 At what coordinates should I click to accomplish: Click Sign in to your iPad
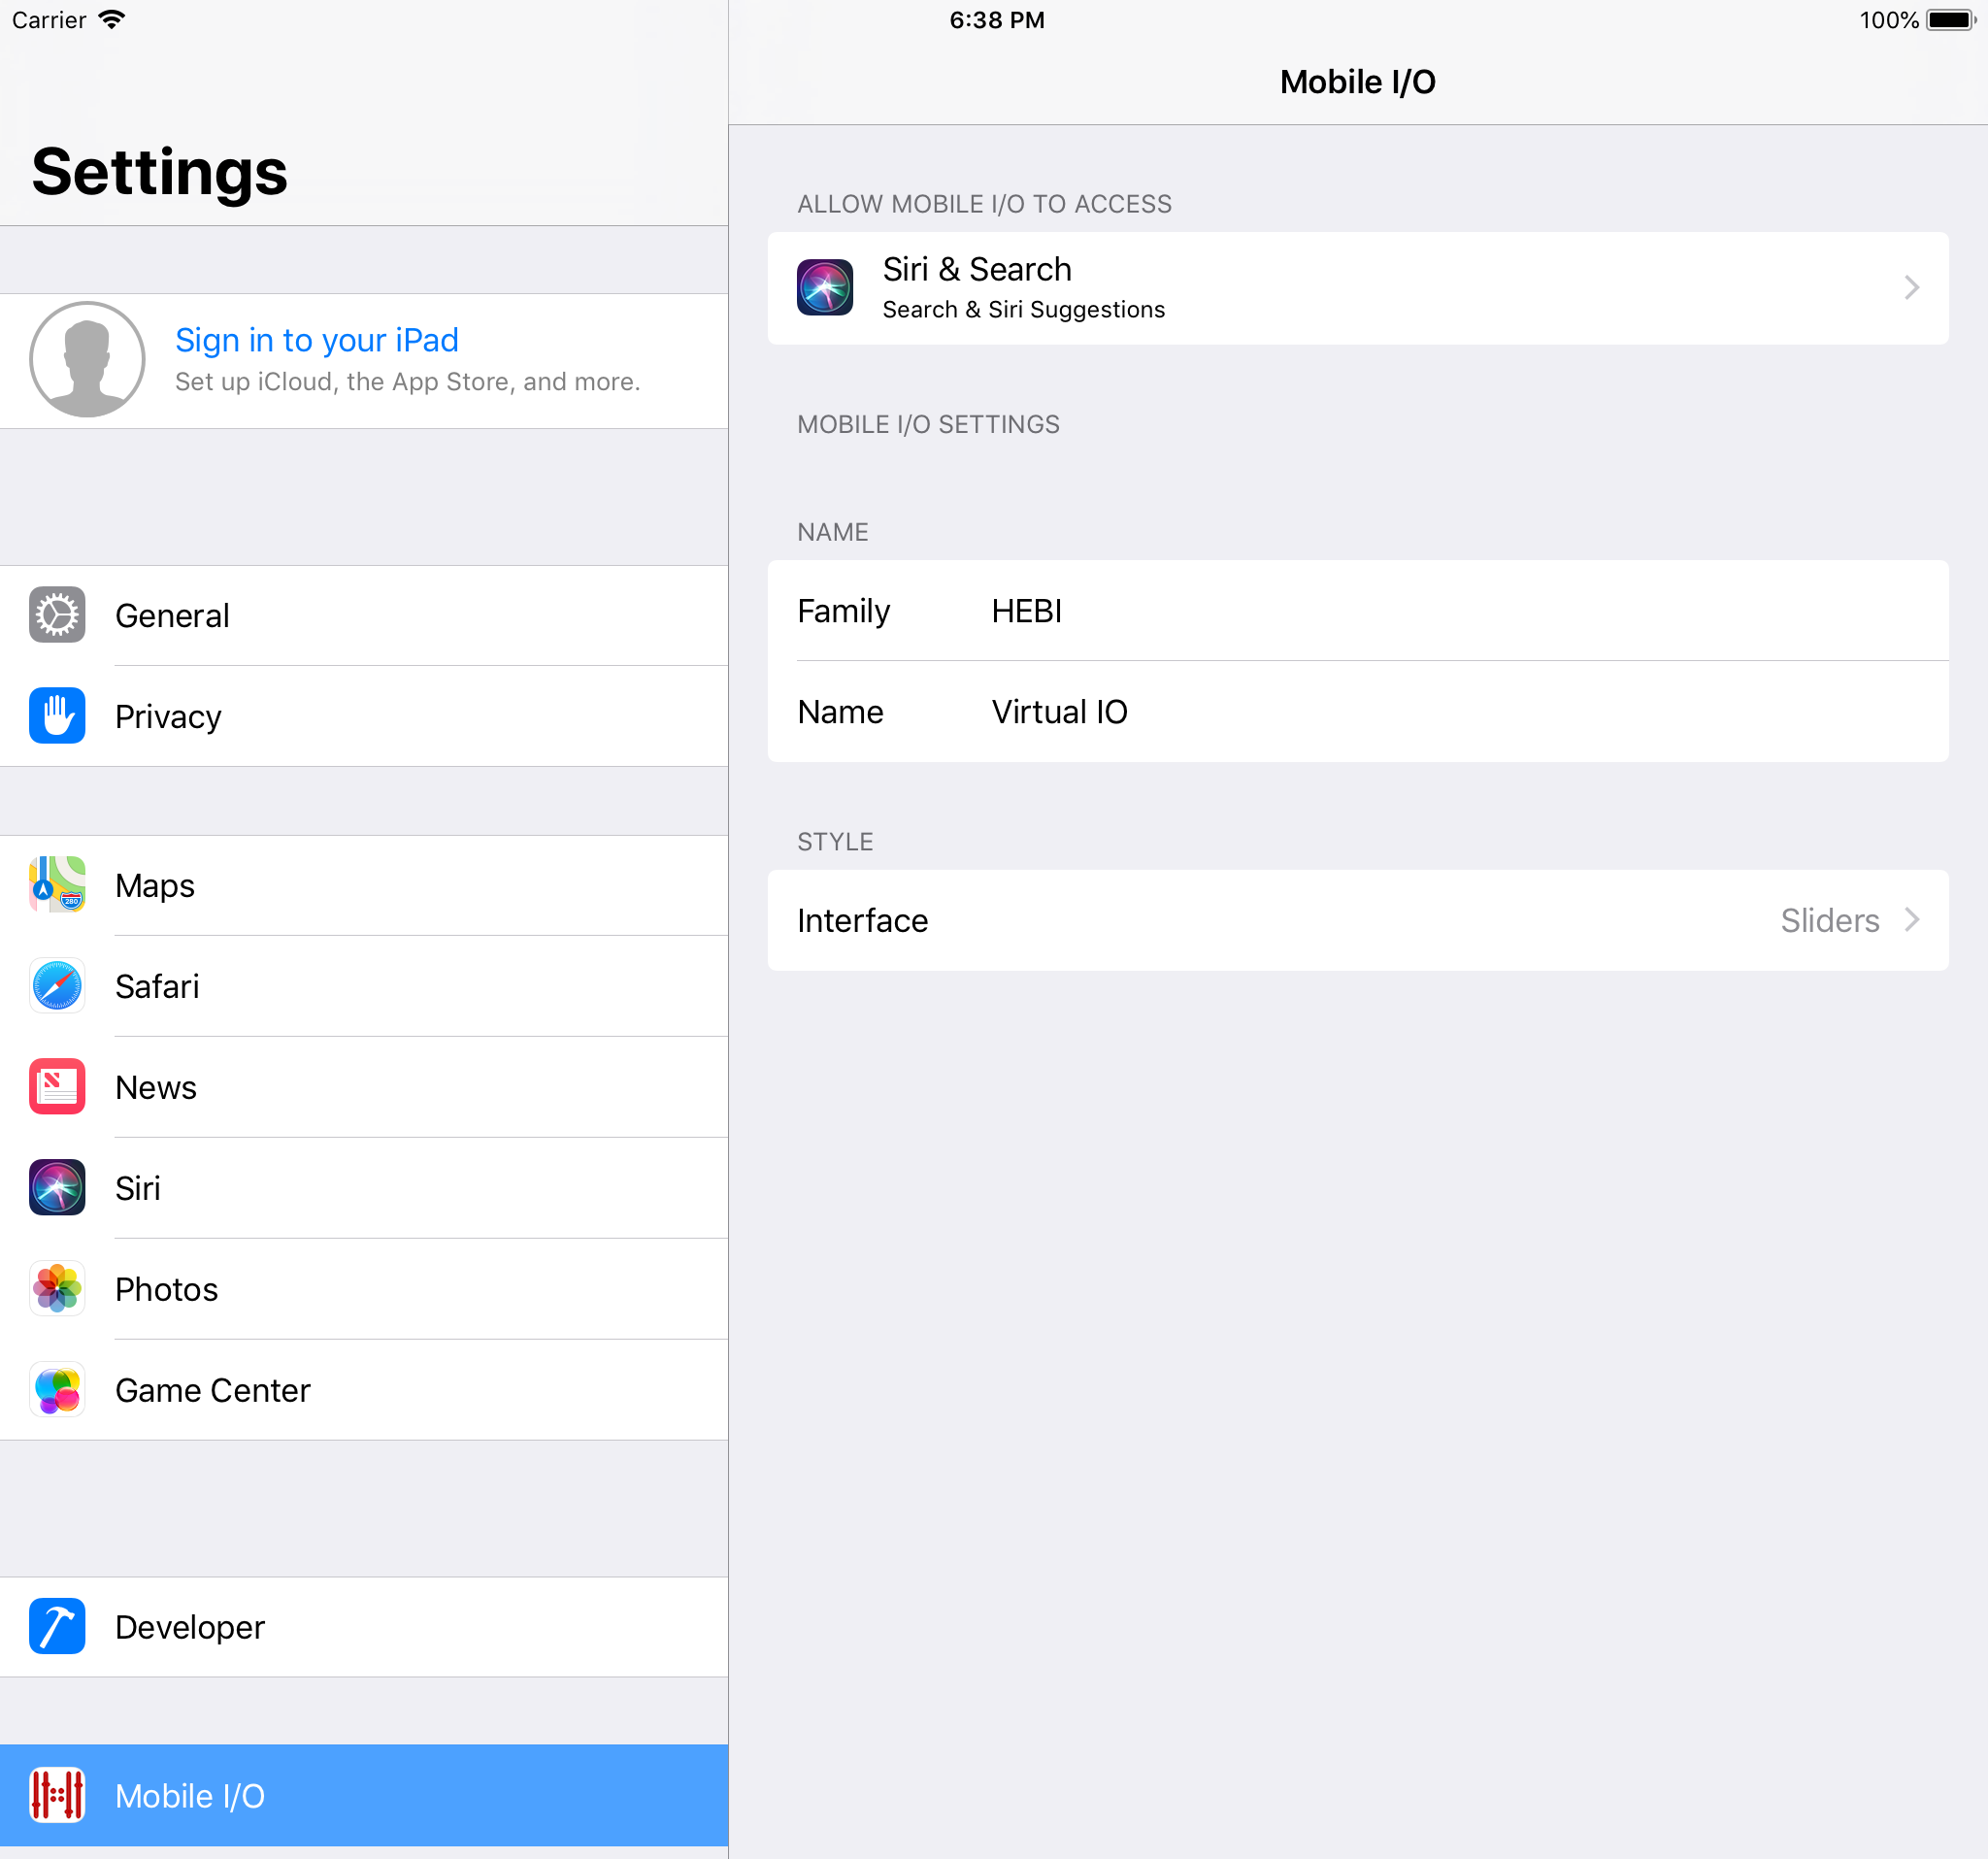tap(316, 340)
